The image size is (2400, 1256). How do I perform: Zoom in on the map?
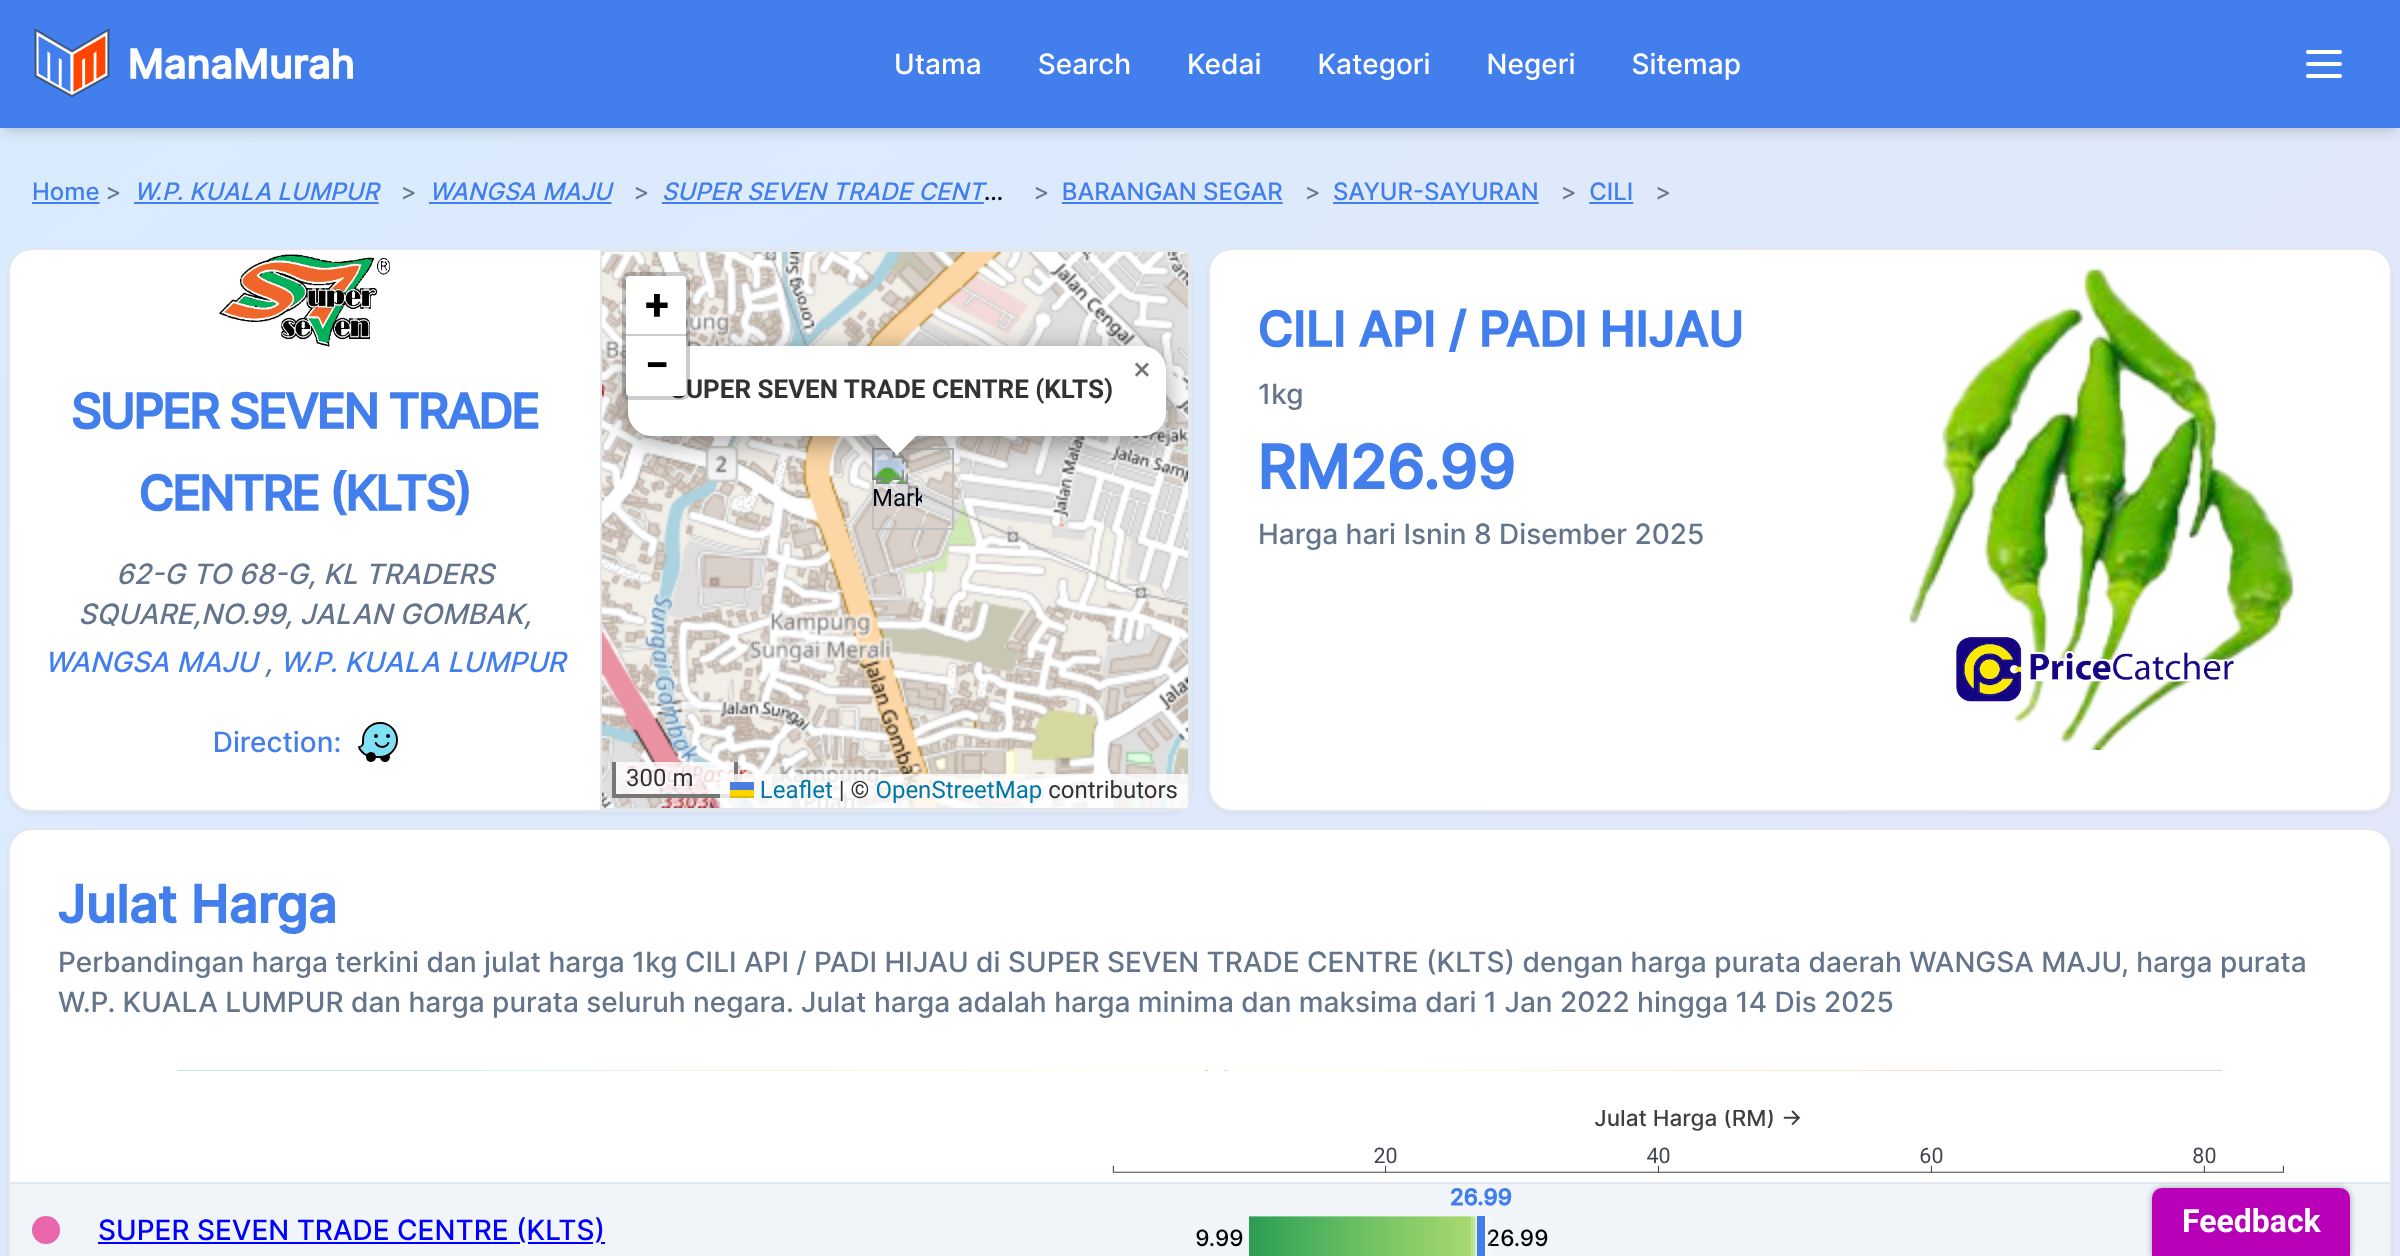(656, 305)
